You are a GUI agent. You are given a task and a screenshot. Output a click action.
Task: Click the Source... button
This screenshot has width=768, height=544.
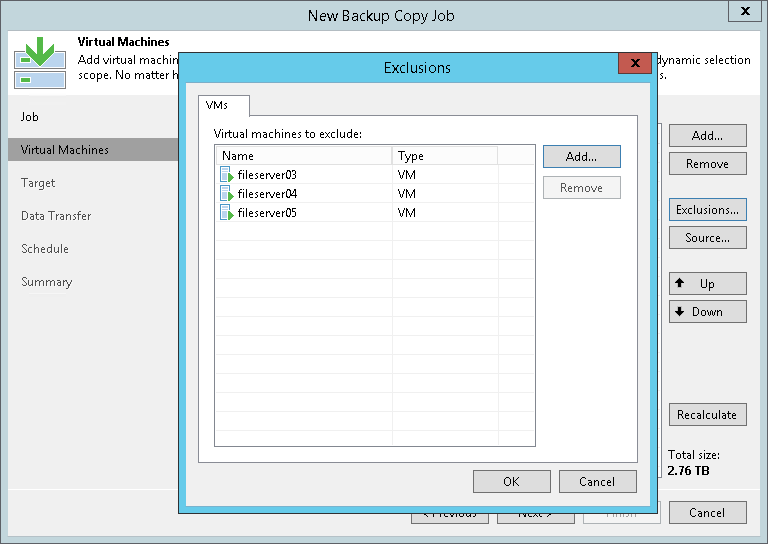point(708,237)
